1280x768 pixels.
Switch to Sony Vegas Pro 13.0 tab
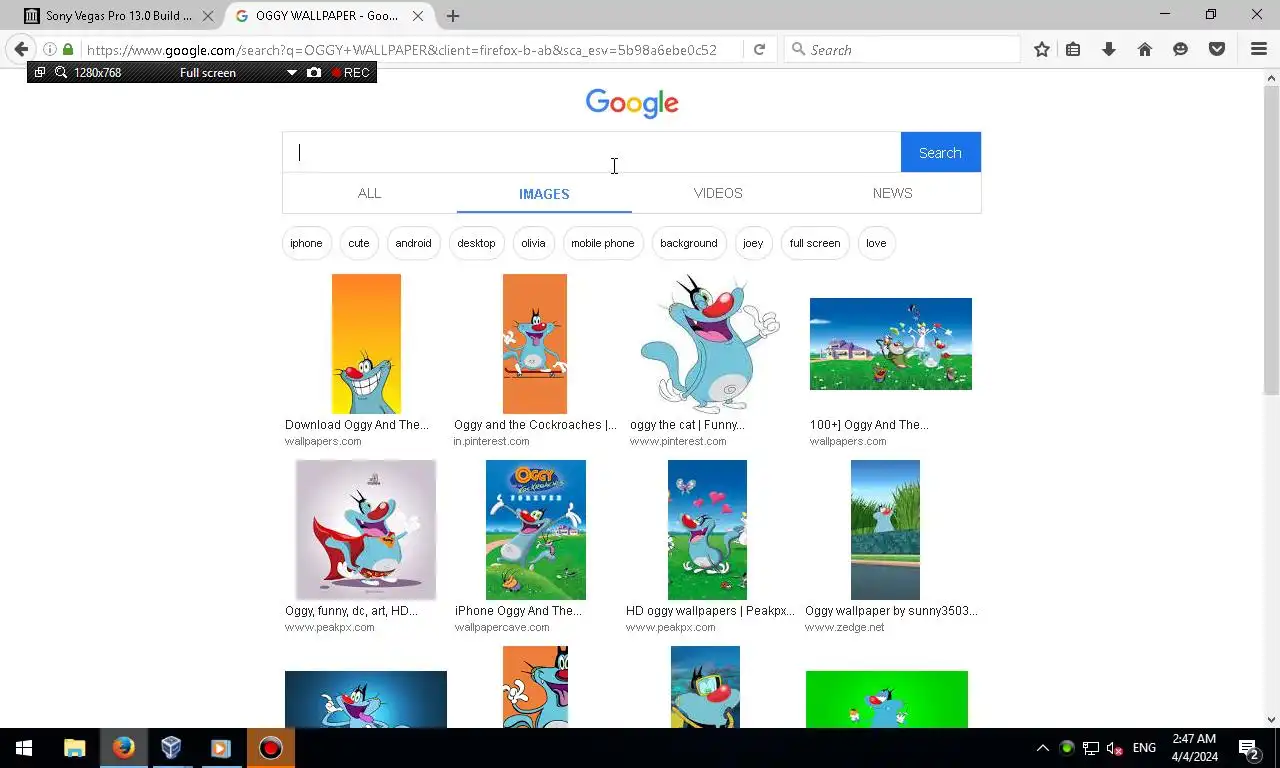point(120,16)
